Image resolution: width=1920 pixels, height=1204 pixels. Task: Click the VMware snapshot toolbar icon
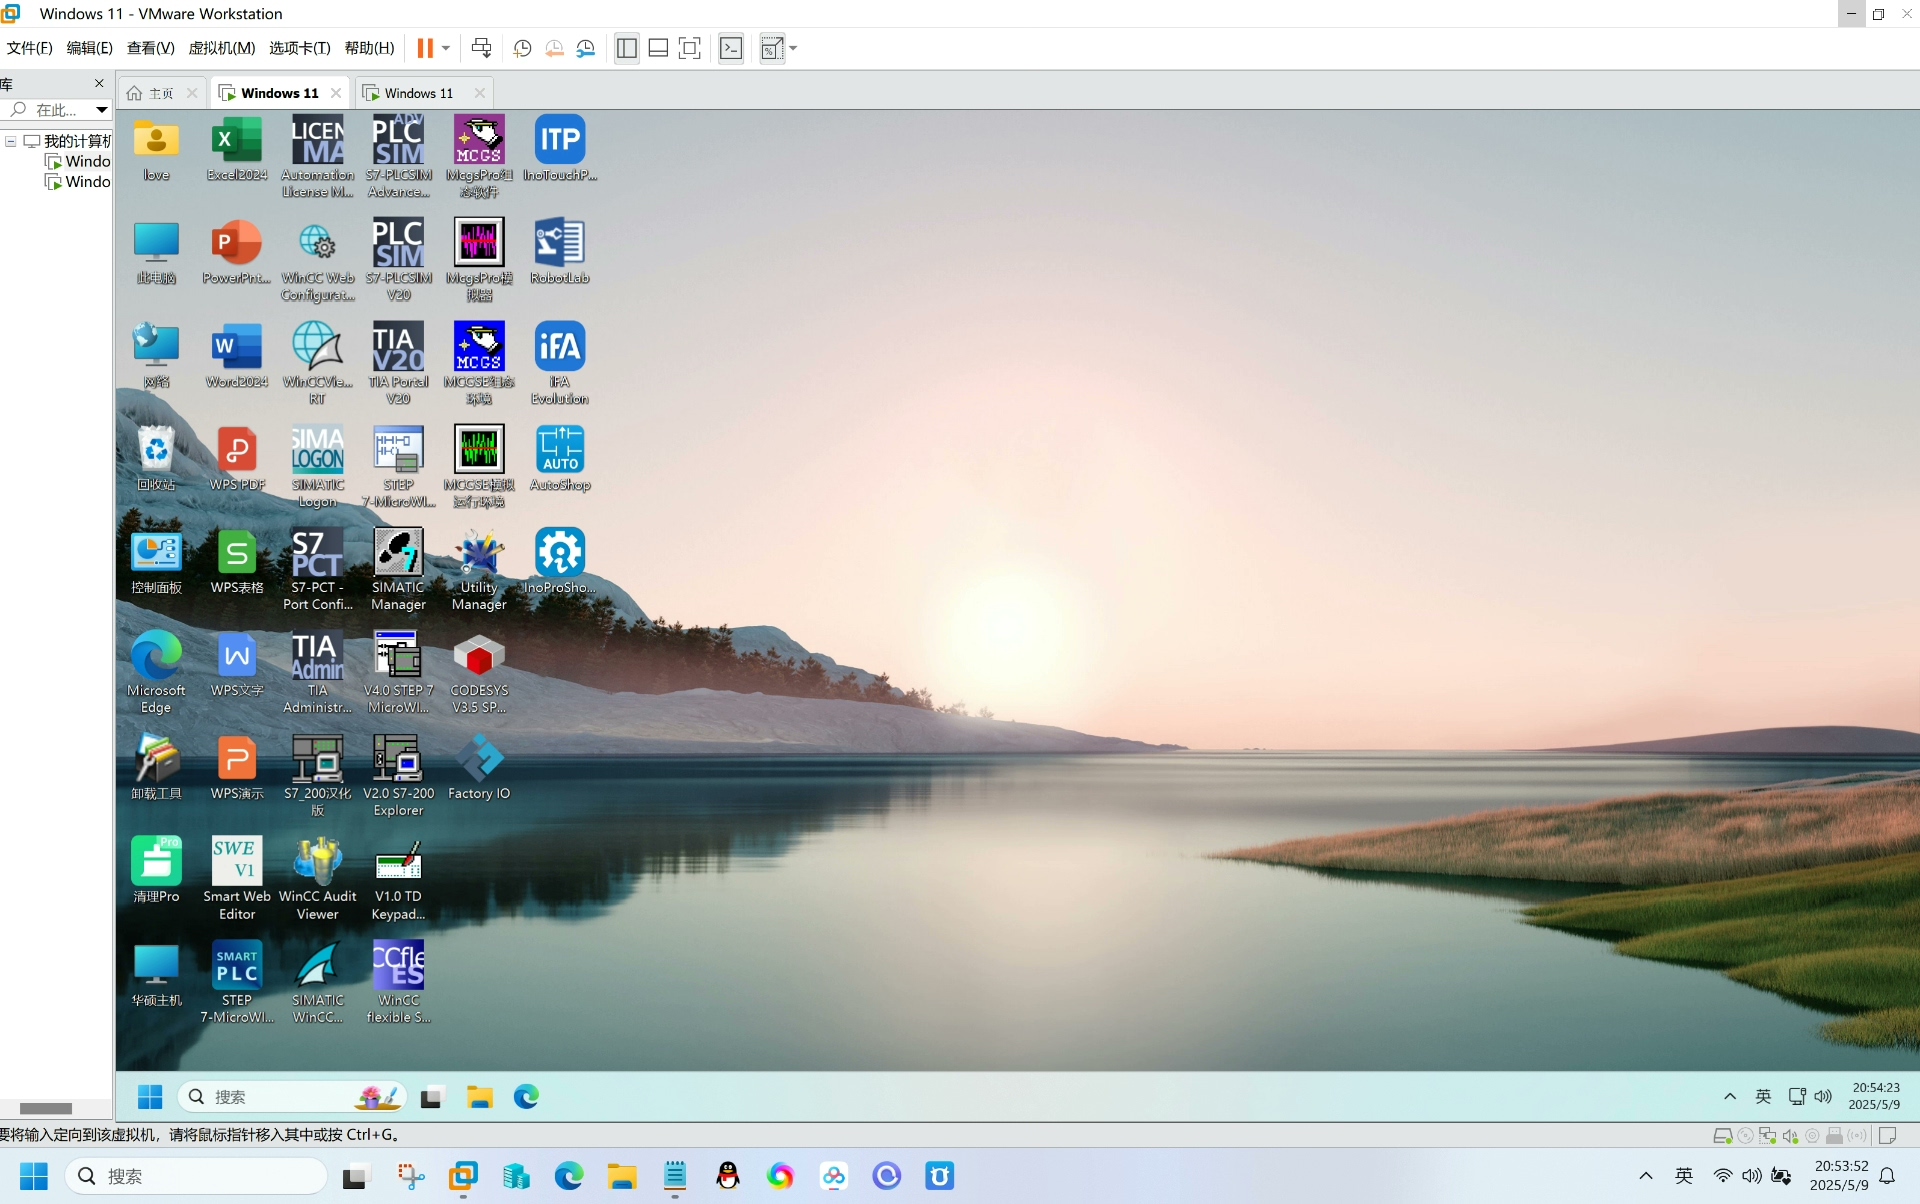click(522, 48)
